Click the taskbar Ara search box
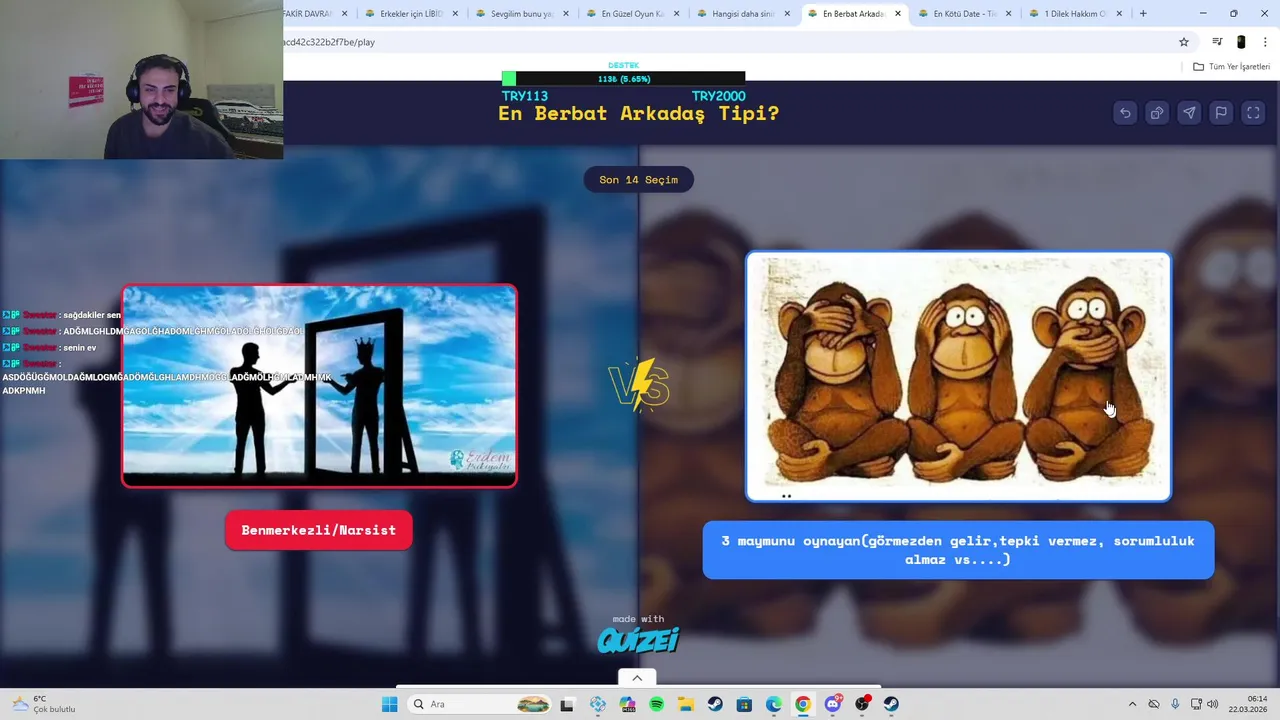The image size is (1280, 720). pyautogui.click(x=480, y=704)
